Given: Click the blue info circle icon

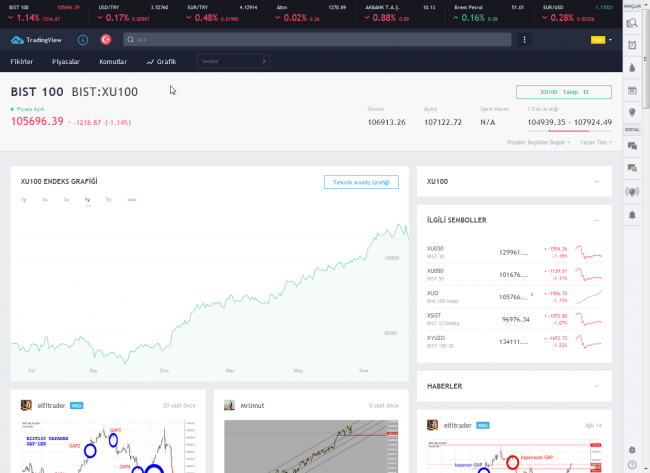Looking at the screenshot, I should (83, 40).
